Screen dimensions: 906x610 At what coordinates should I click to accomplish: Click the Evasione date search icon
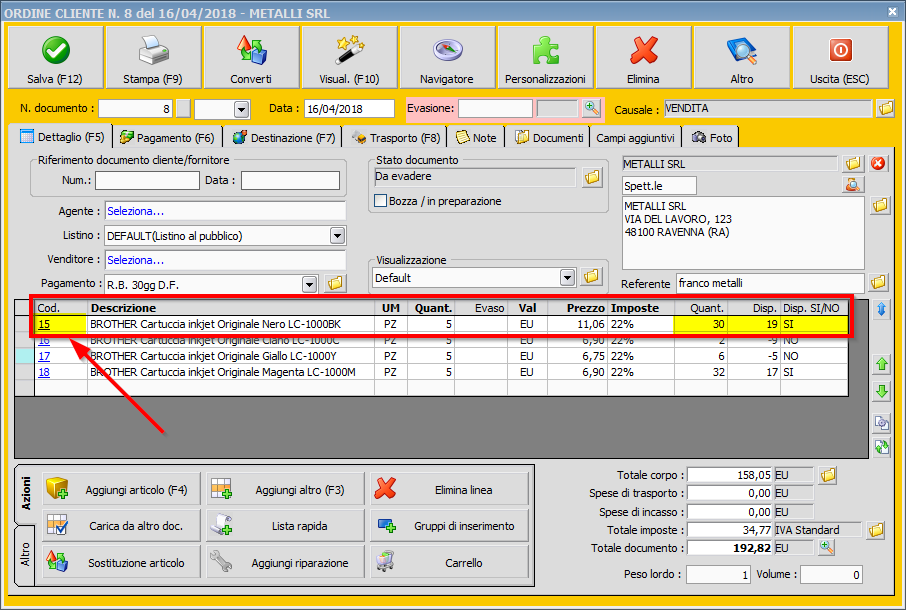(x=591, y=108)
